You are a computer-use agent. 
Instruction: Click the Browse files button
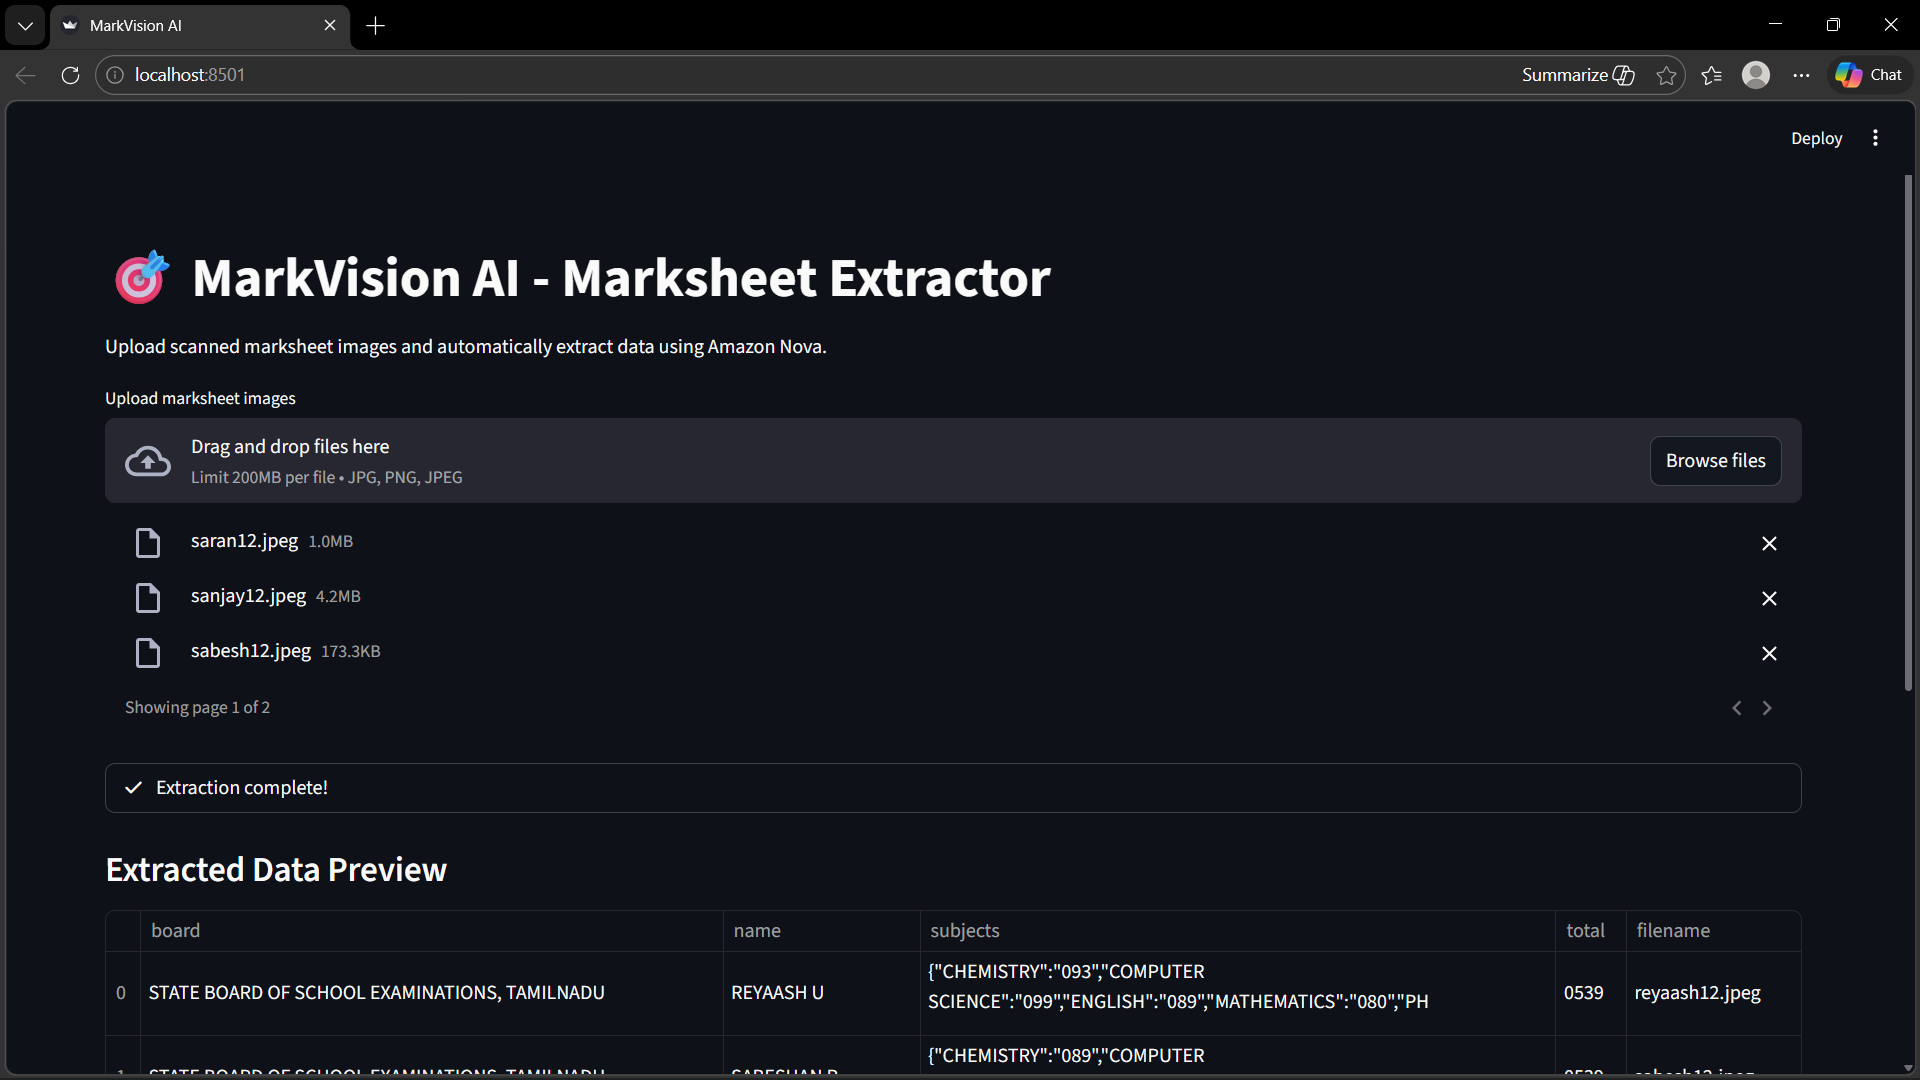click(x=1715, y=461)
